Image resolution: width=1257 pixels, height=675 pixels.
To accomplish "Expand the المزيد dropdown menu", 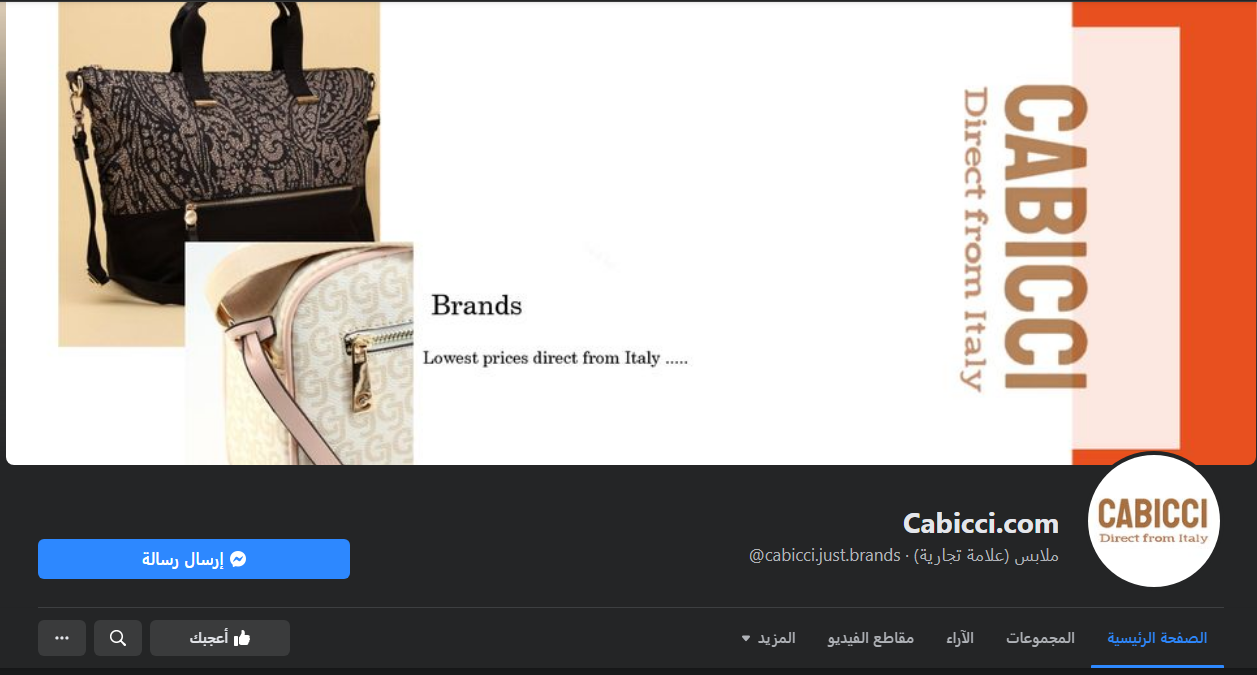I will [769, 638].
